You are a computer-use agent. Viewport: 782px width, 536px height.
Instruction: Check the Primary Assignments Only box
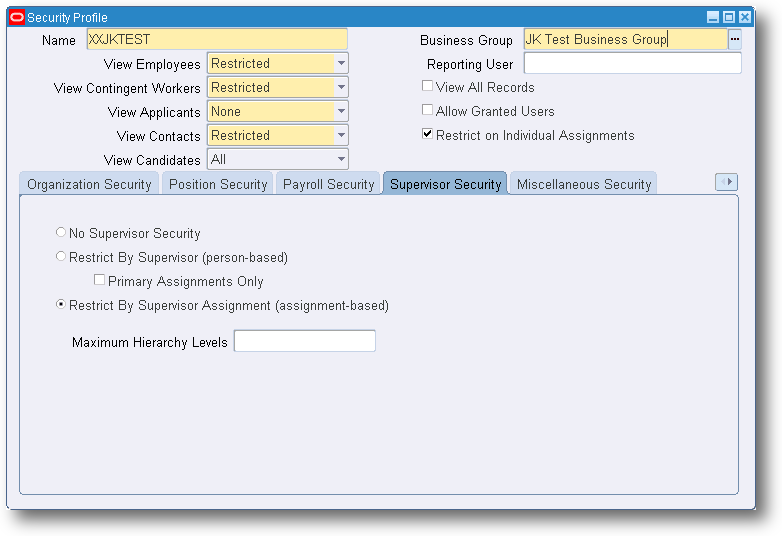click(x=99, y=280)
